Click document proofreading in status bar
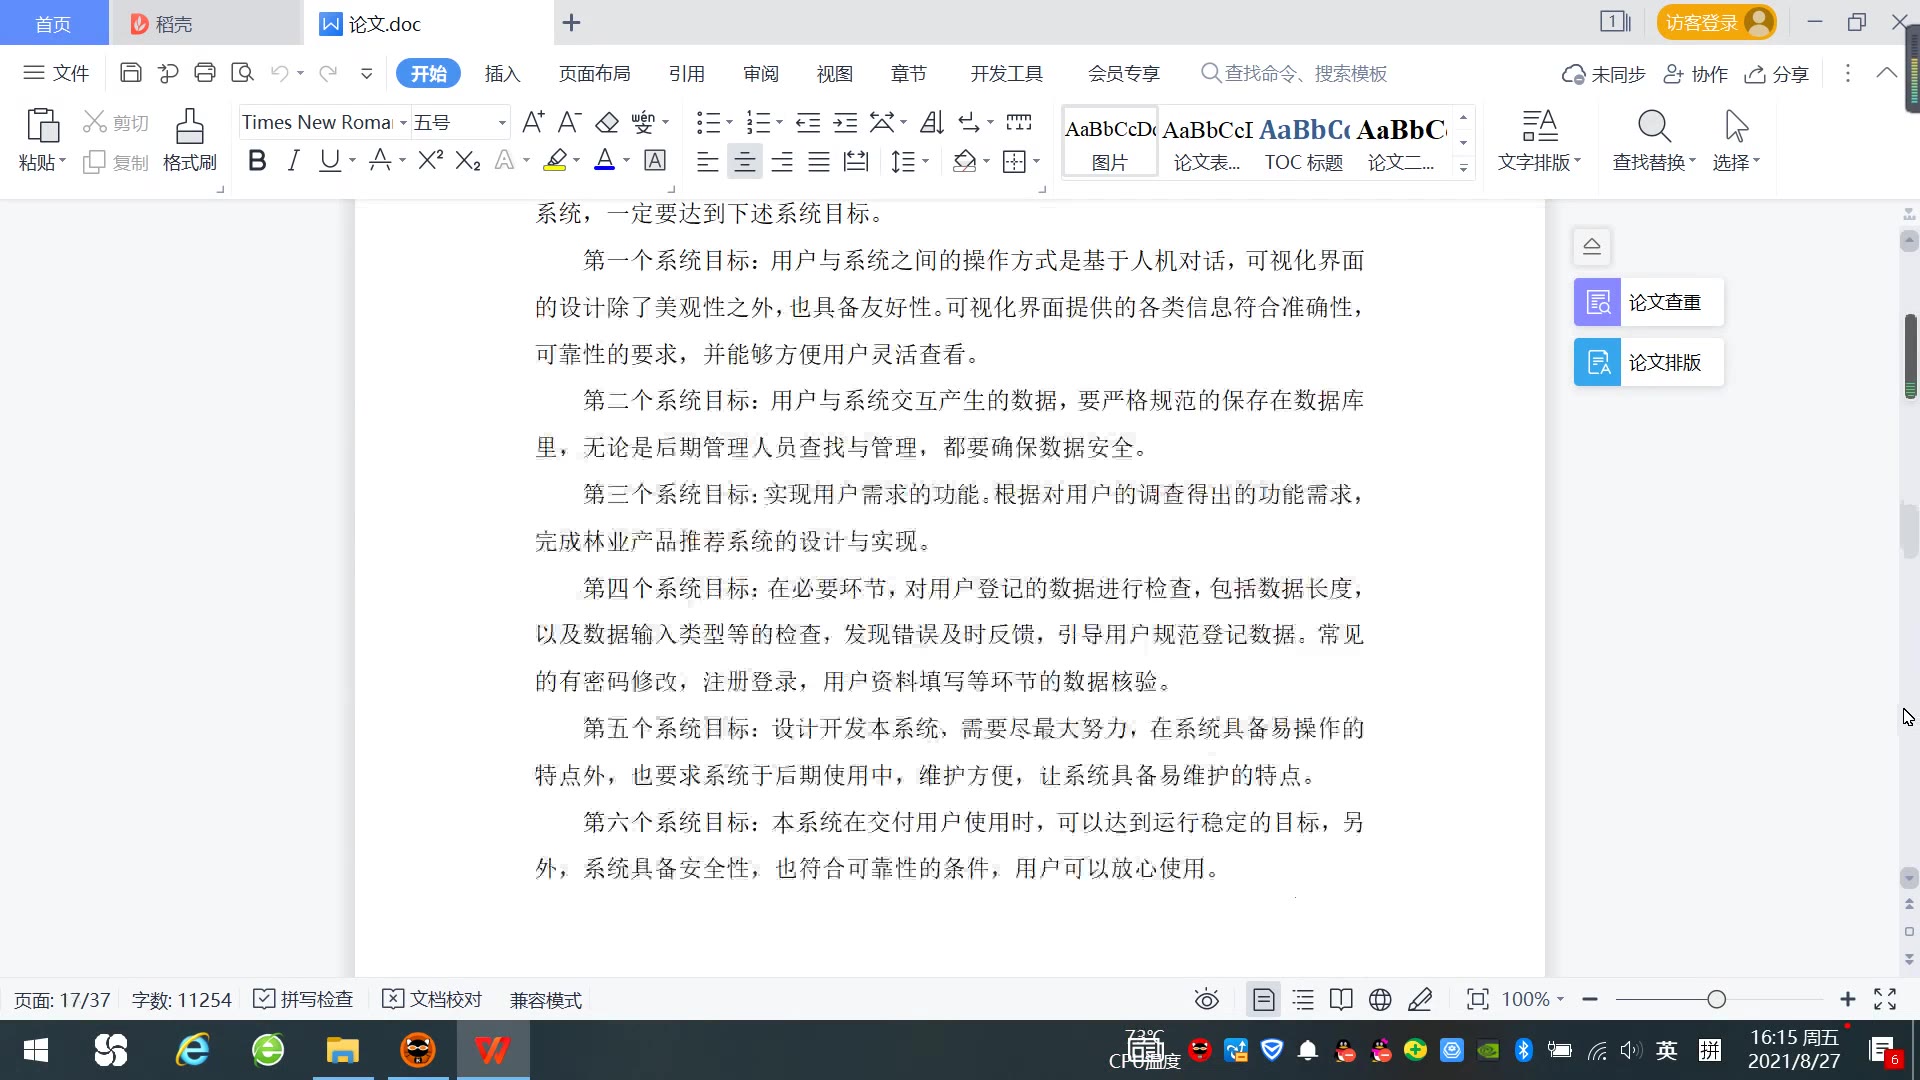 point(433,999)
